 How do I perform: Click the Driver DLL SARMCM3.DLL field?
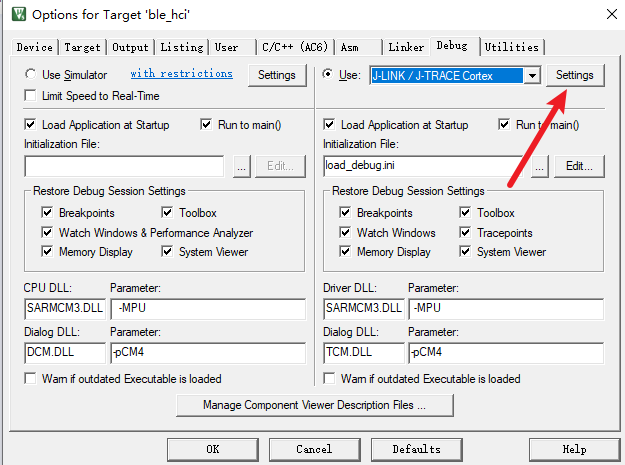tap(363, 308)
